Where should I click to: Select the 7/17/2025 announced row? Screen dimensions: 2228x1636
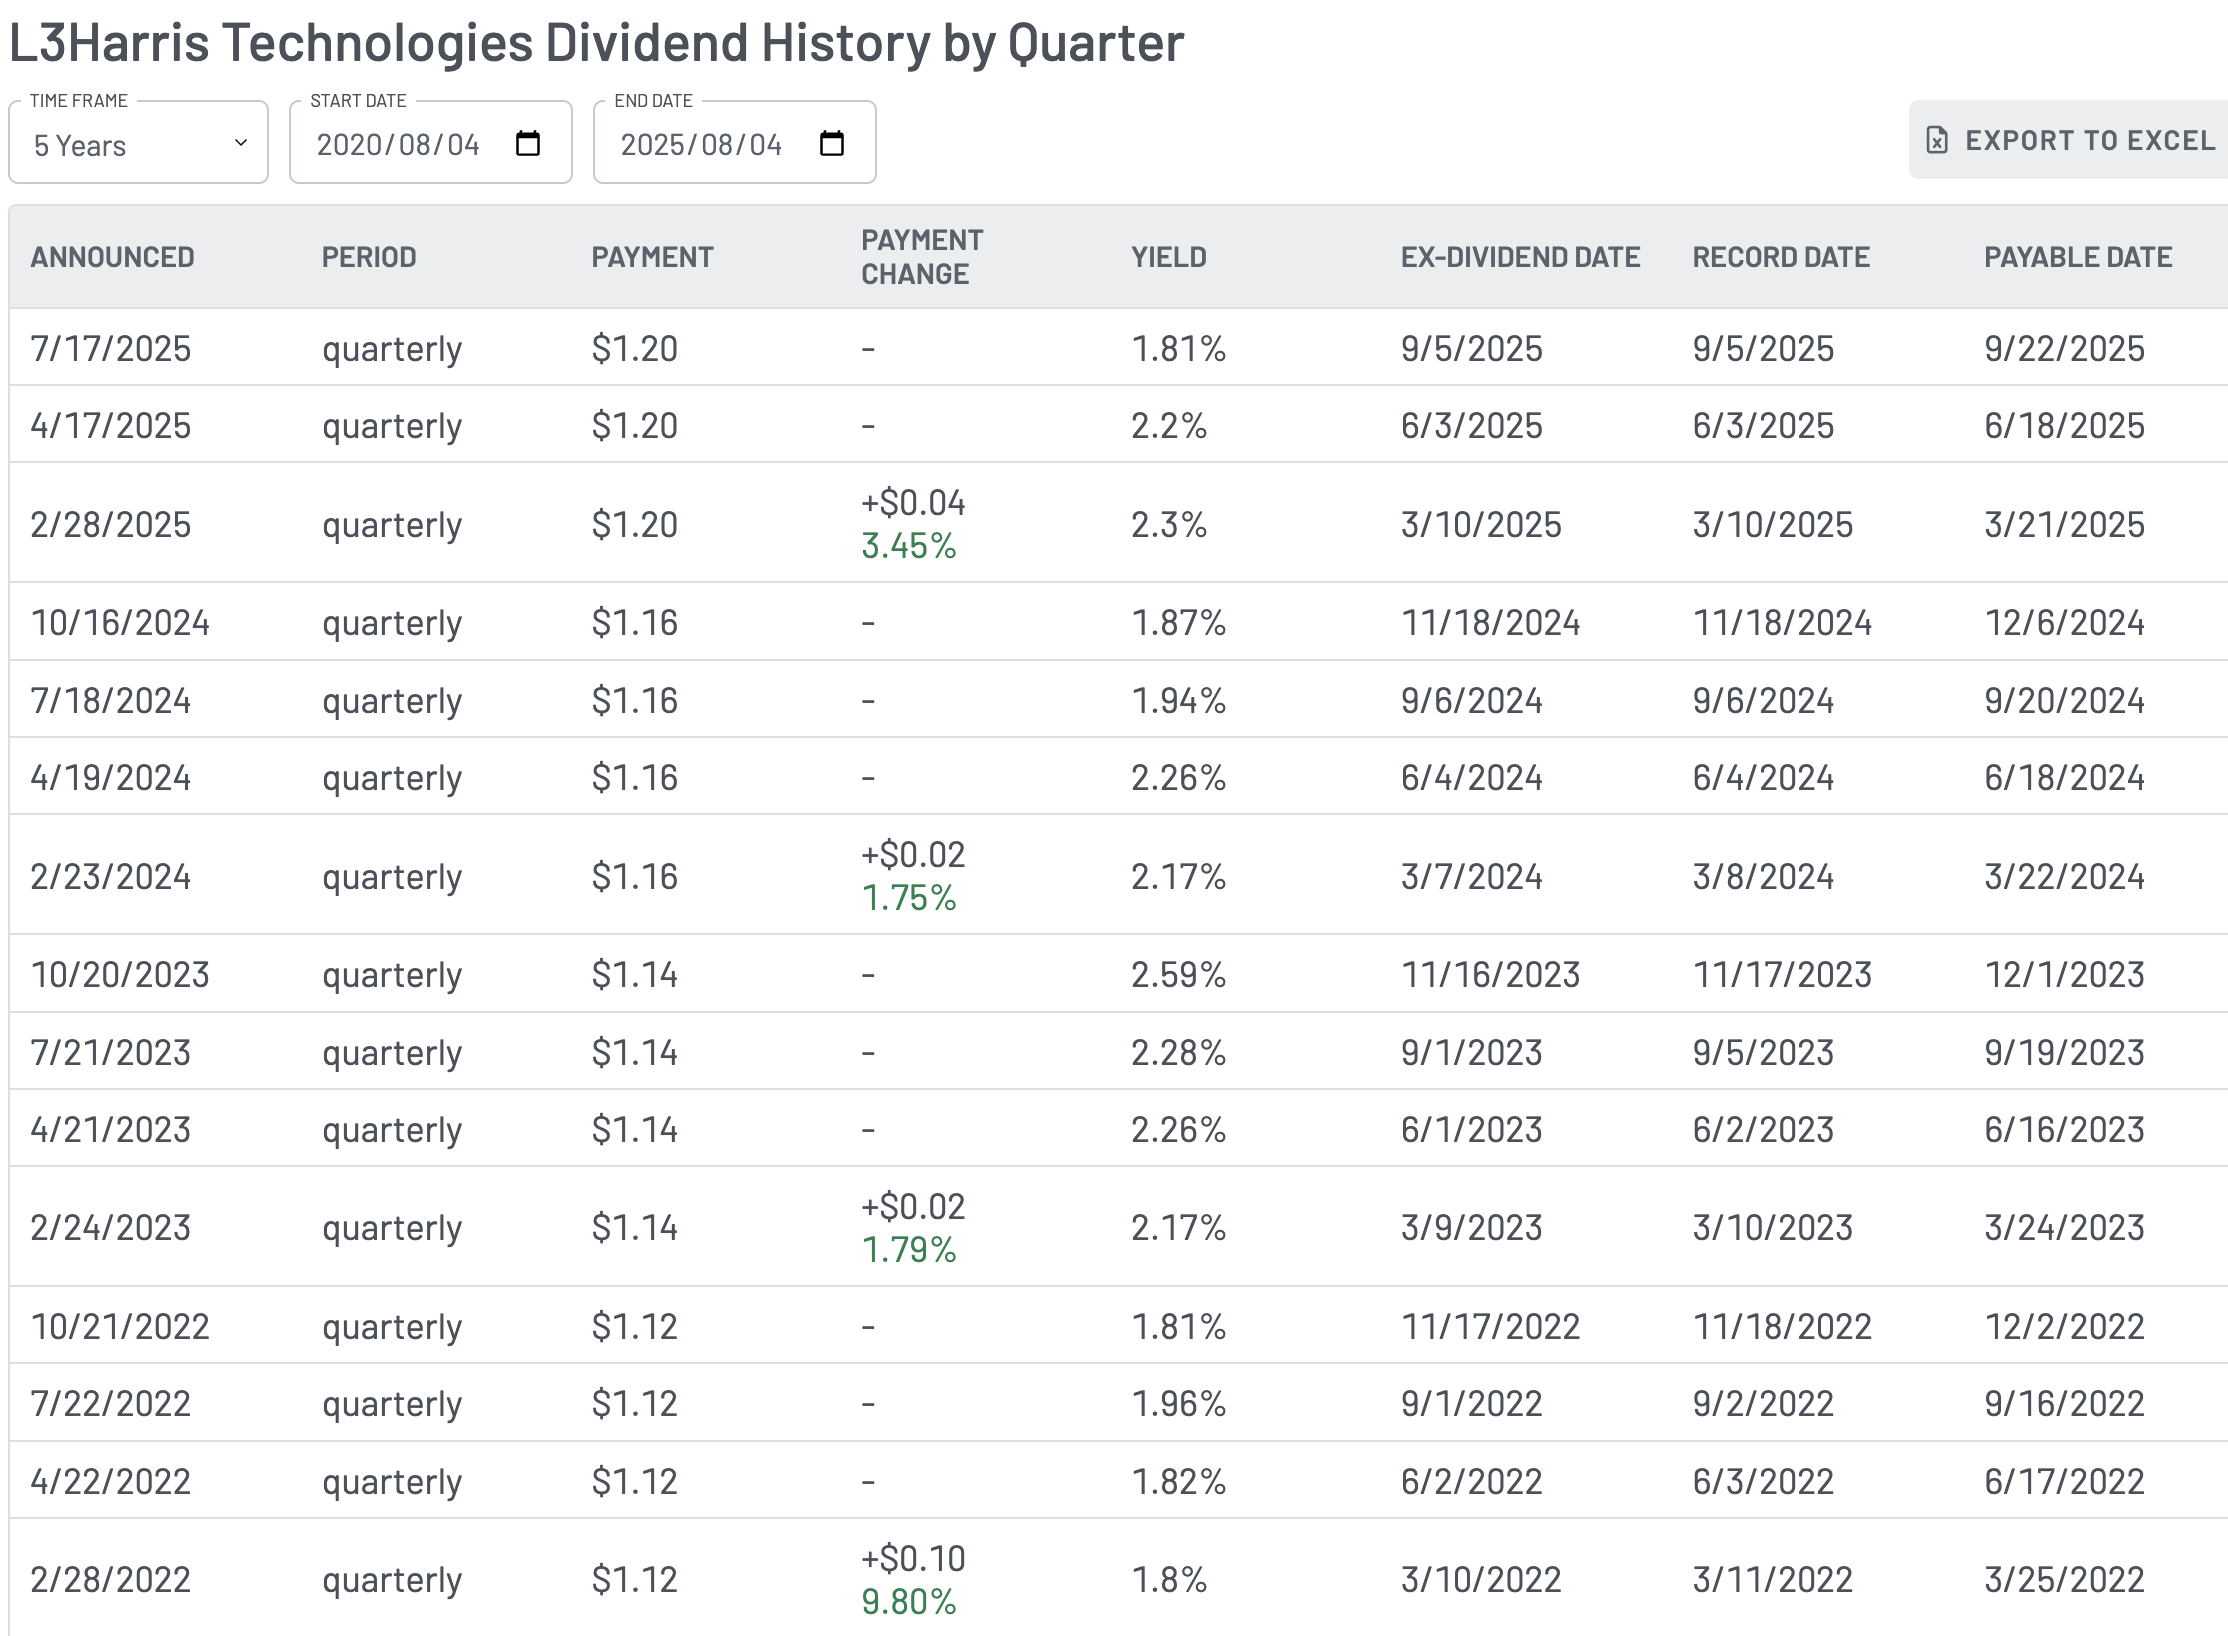coord(110,348)
